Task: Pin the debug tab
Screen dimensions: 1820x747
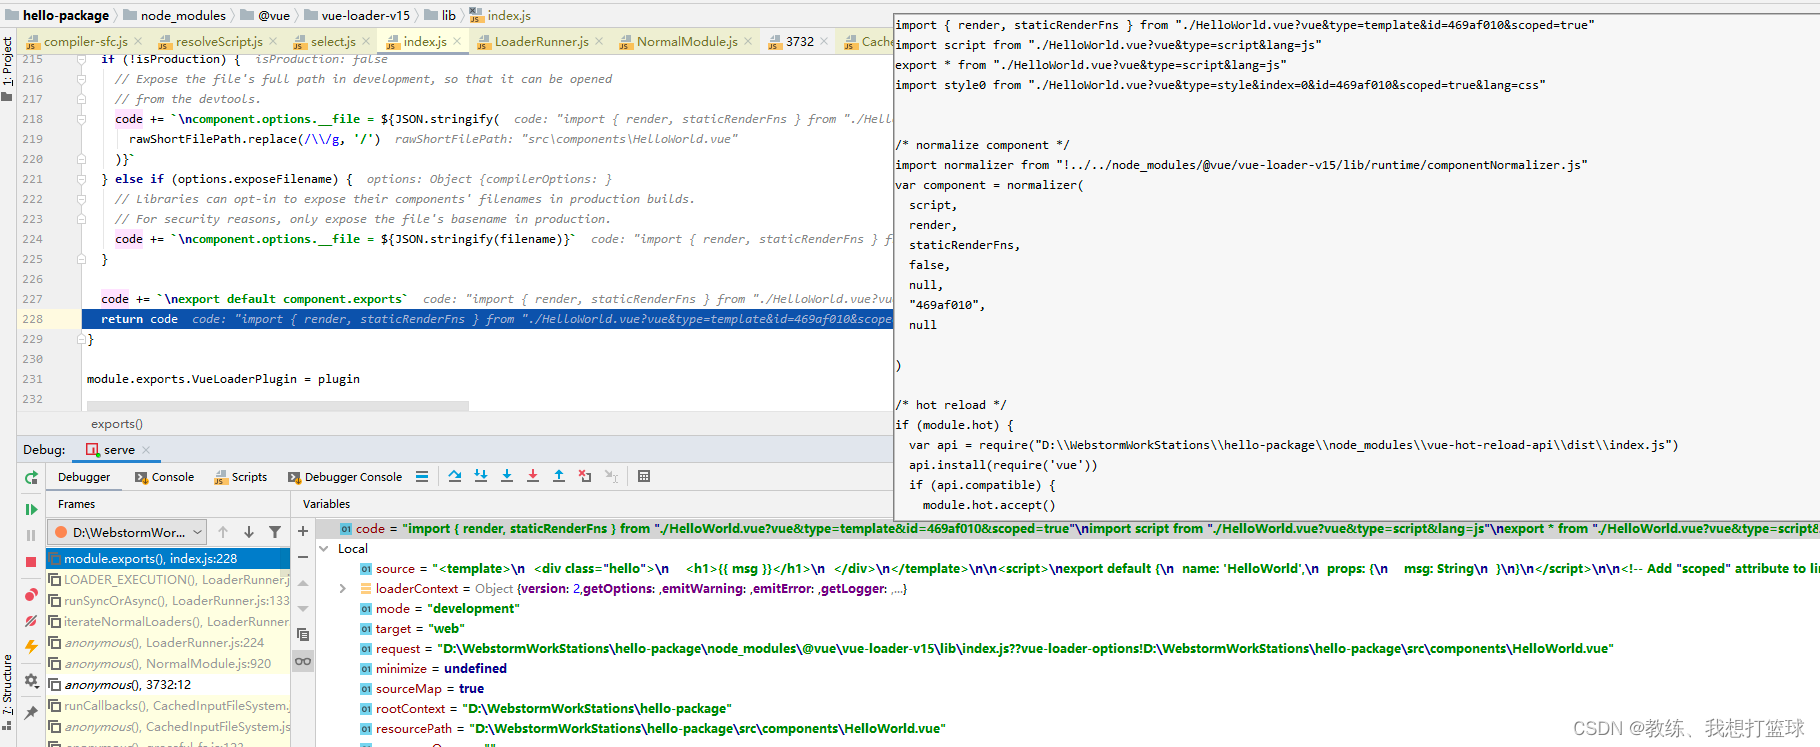Action: pos(31,713)
